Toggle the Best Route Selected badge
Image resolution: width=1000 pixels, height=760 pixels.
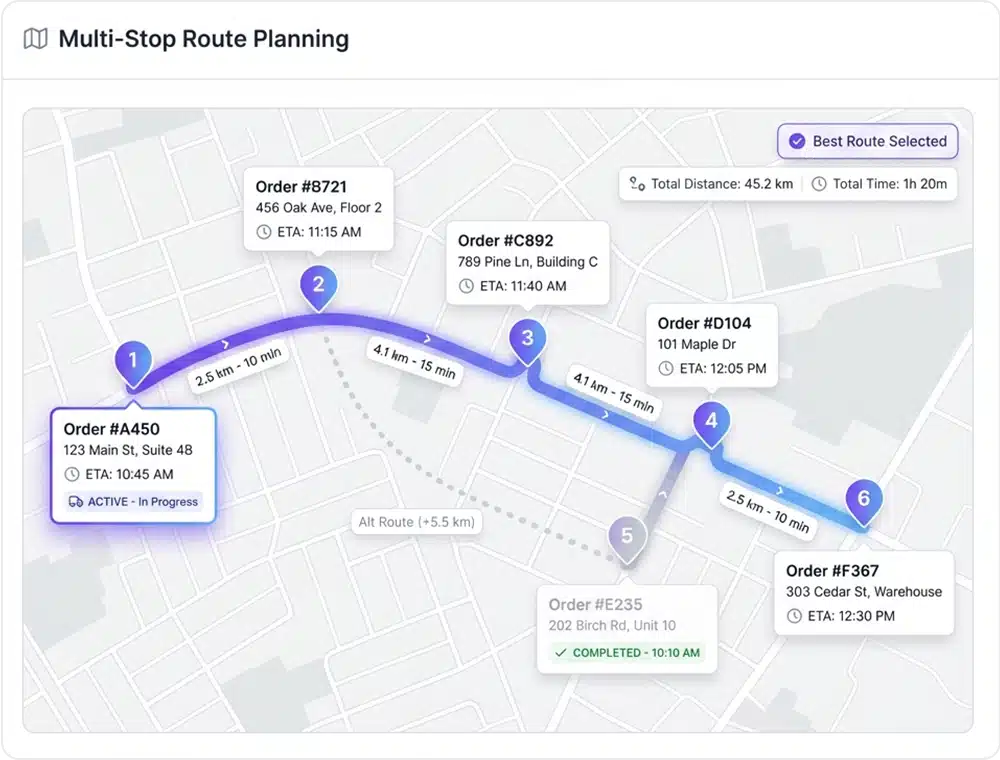click(867, 141)
